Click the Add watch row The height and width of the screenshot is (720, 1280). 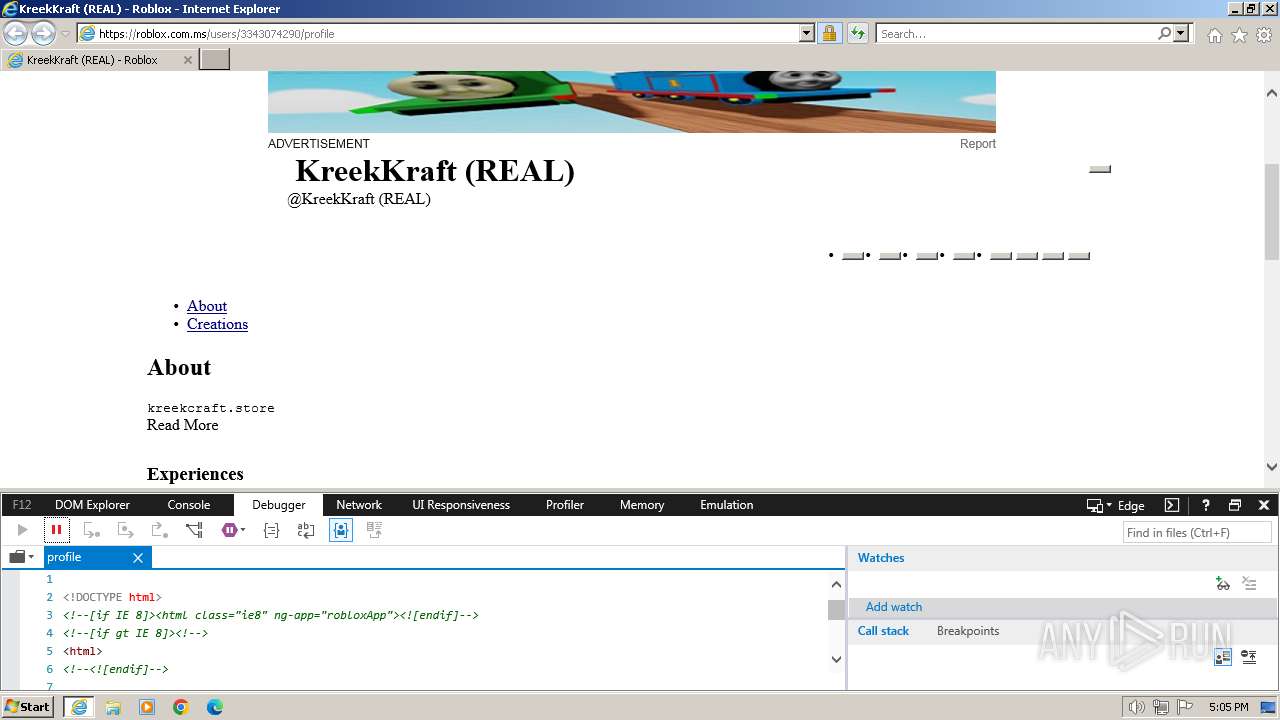1063,607
